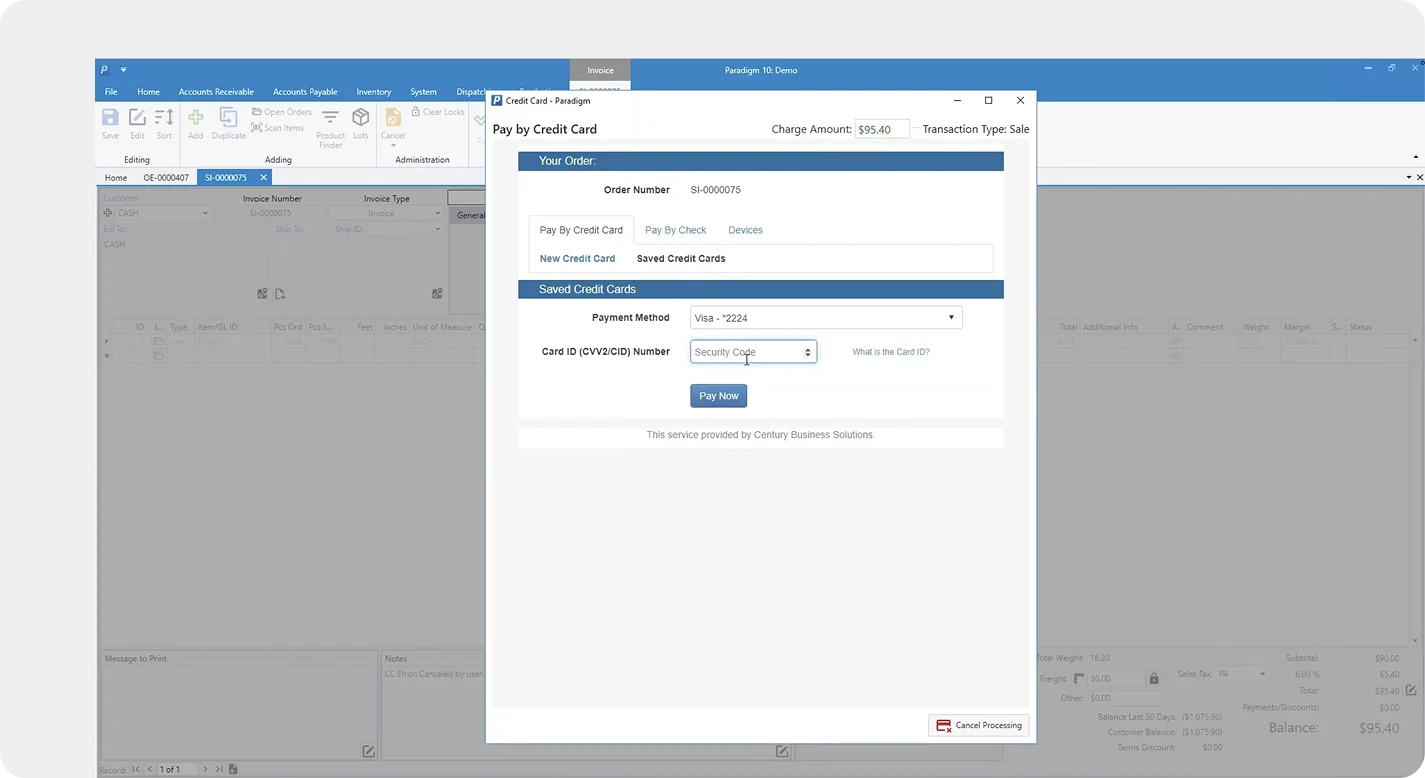Toggle the Freight lock icon
The image size is (1425, 778).
1154,679
